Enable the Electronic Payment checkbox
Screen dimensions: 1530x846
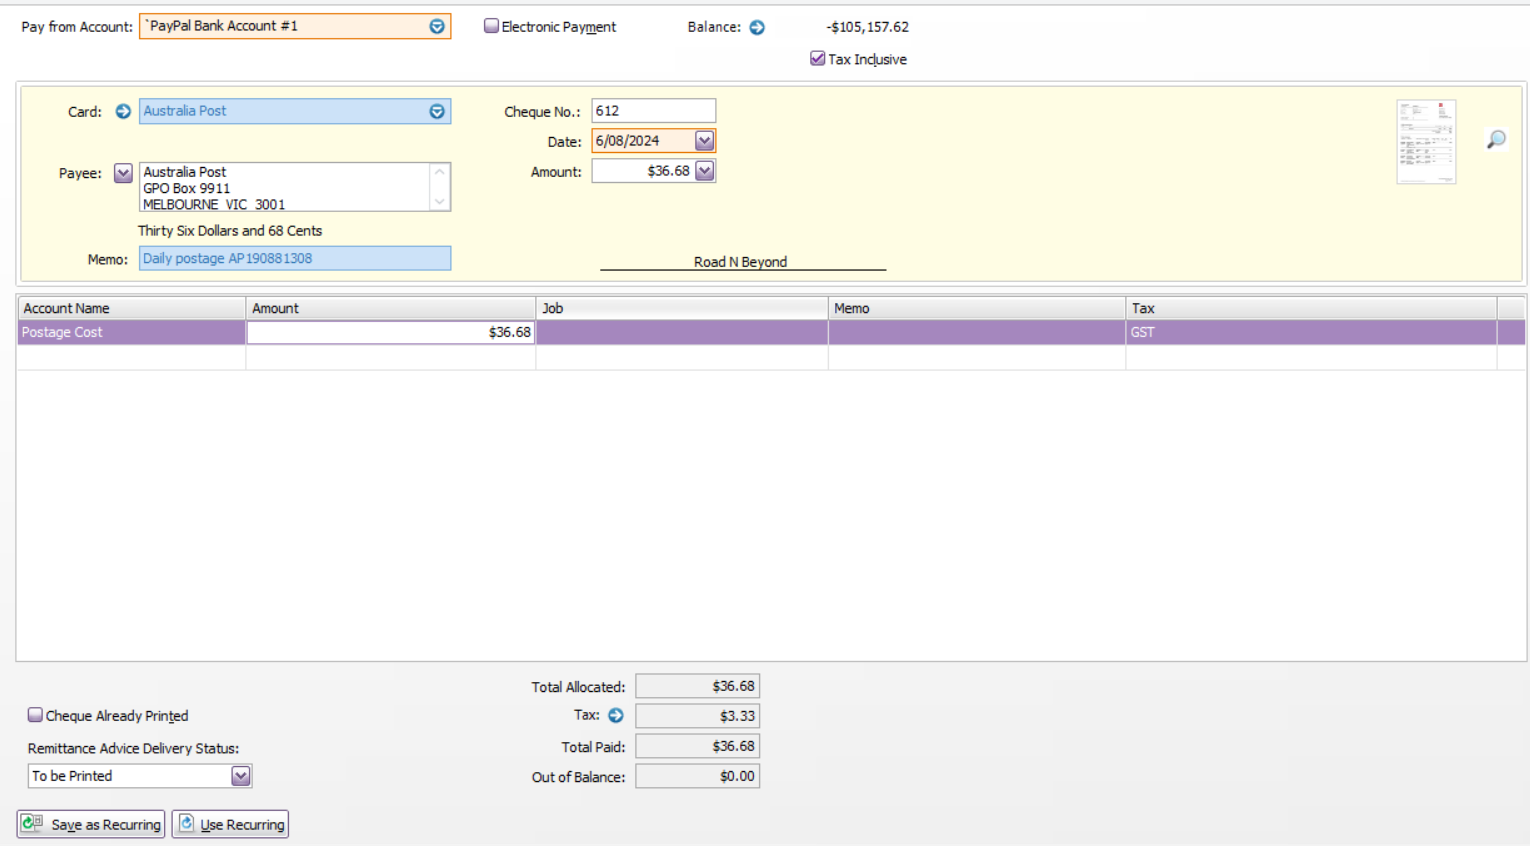click(491, 25)
